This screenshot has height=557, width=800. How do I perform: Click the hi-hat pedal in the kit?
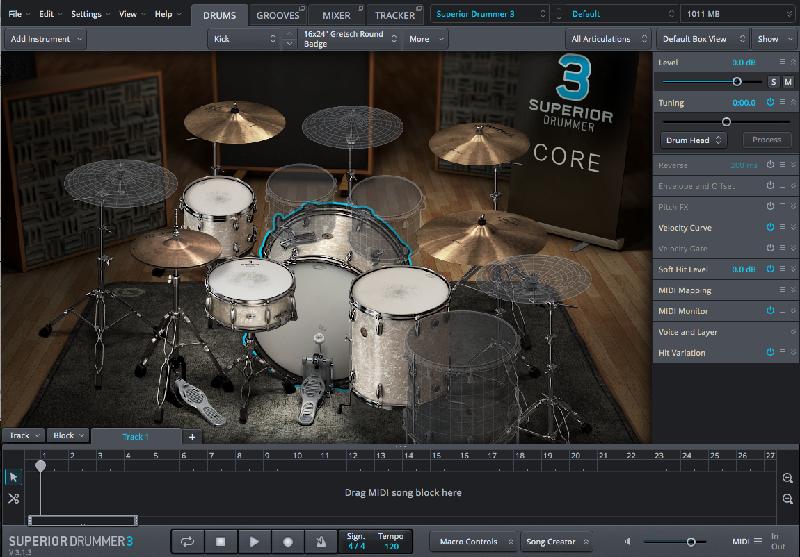point(199,400)
